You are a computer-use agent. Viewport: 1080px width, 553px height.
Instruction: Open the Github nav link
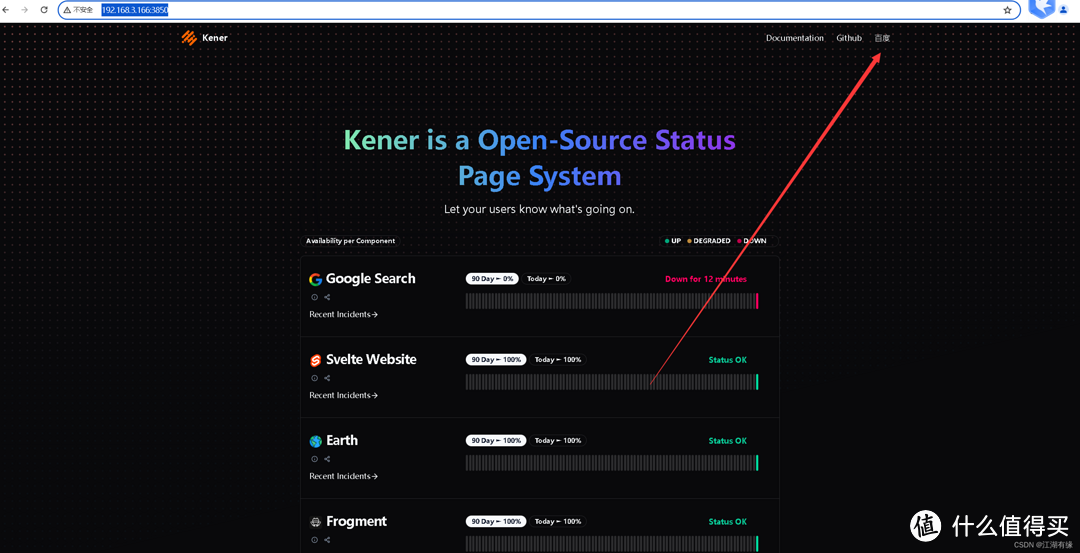[849, 38]
